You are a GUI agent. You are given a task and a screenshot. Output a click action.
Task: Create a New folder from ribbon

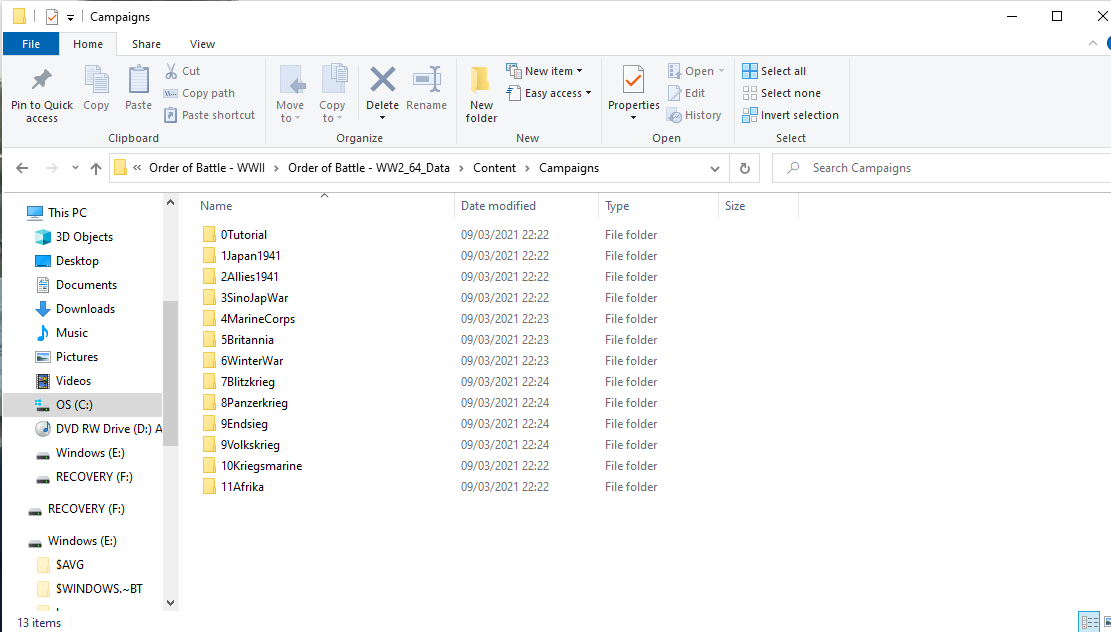(481, 94)
